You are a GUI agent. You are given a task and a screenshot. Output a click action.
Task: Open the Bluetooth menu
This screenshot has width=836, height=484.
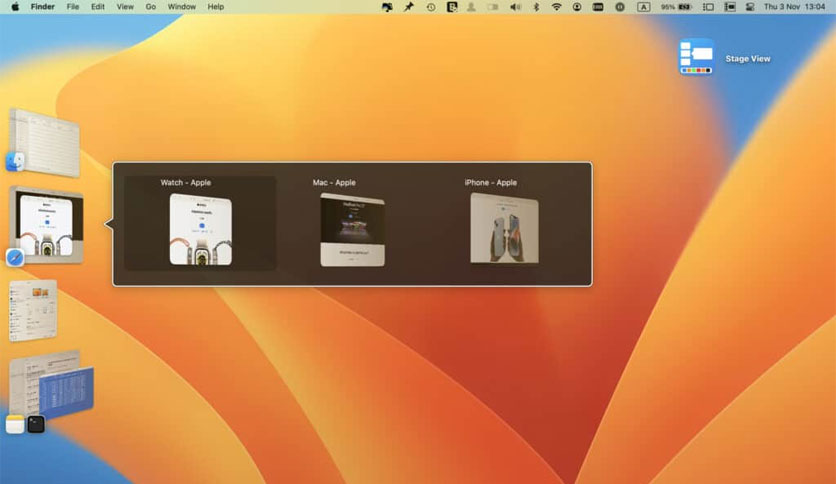536,7
